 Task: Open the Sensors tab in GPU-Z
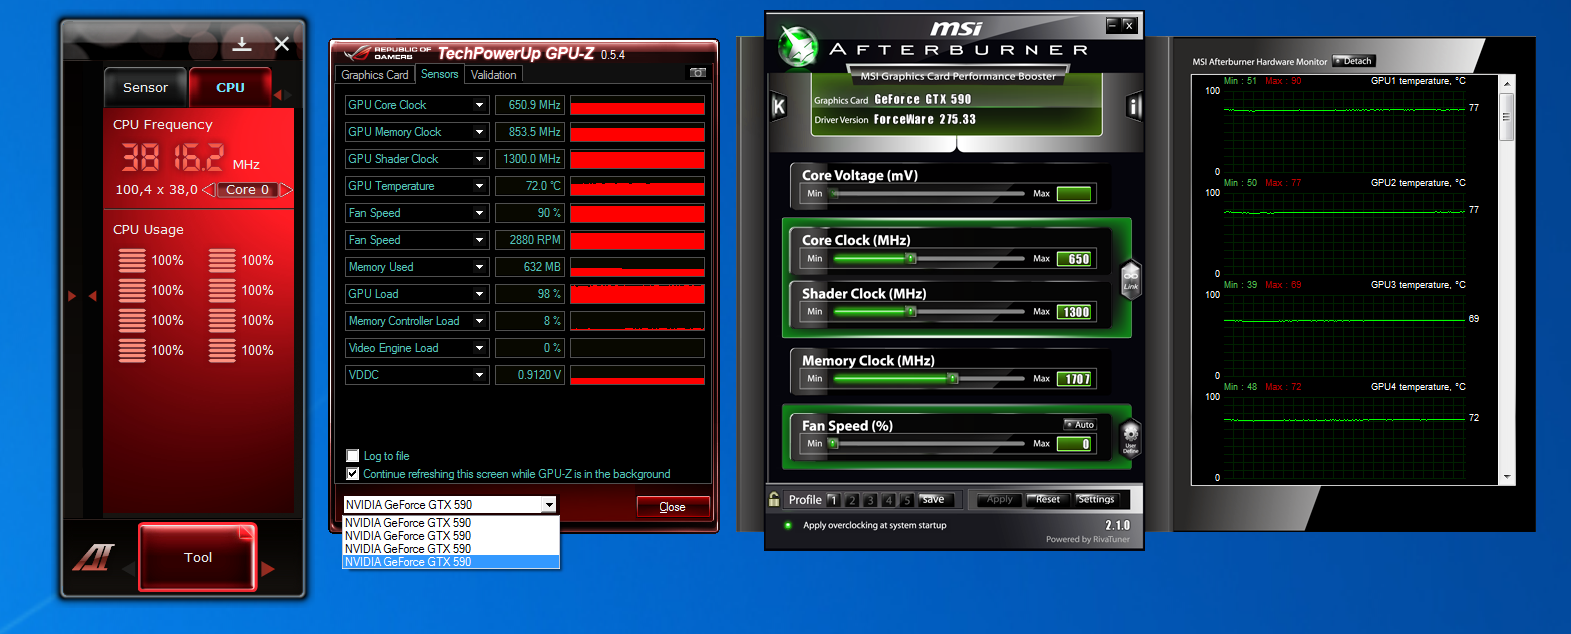click(440, 74)
